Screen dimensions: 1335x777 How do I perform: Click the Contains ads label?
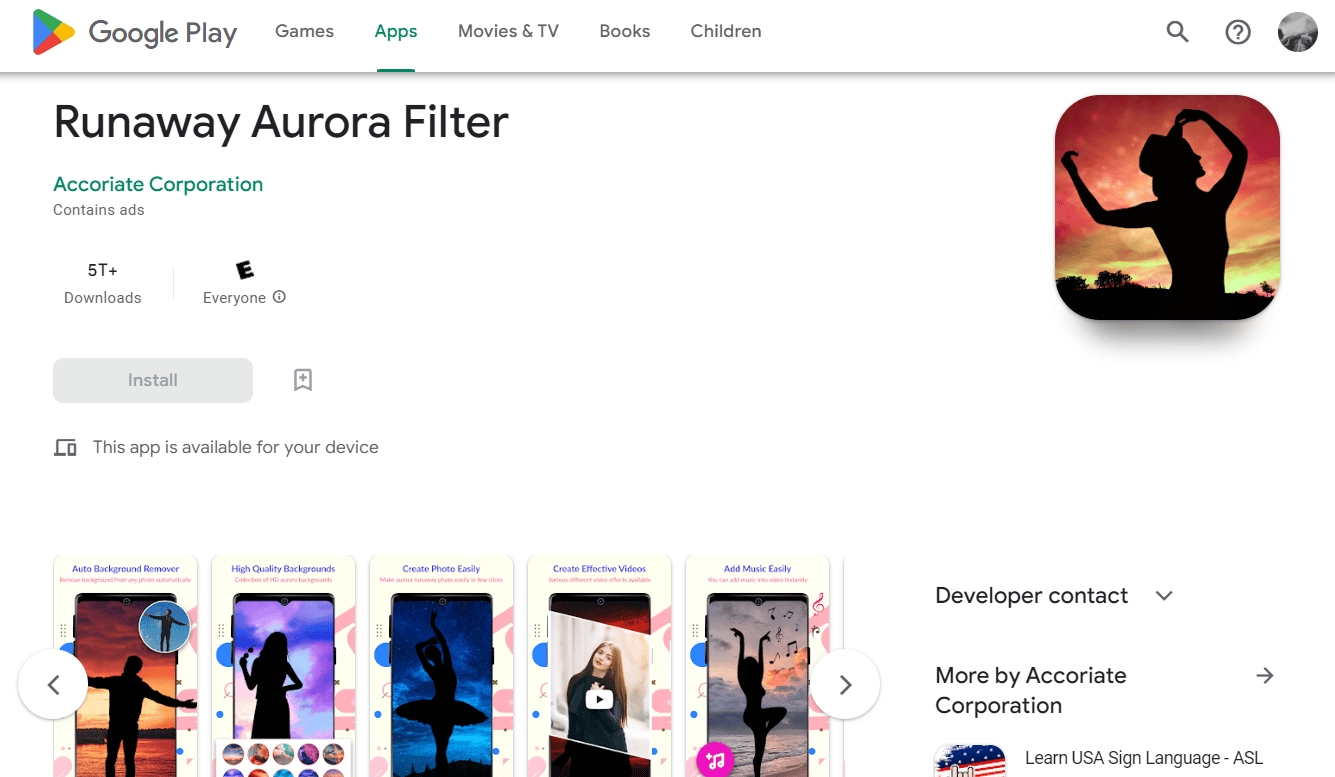[x=98, y=210]
